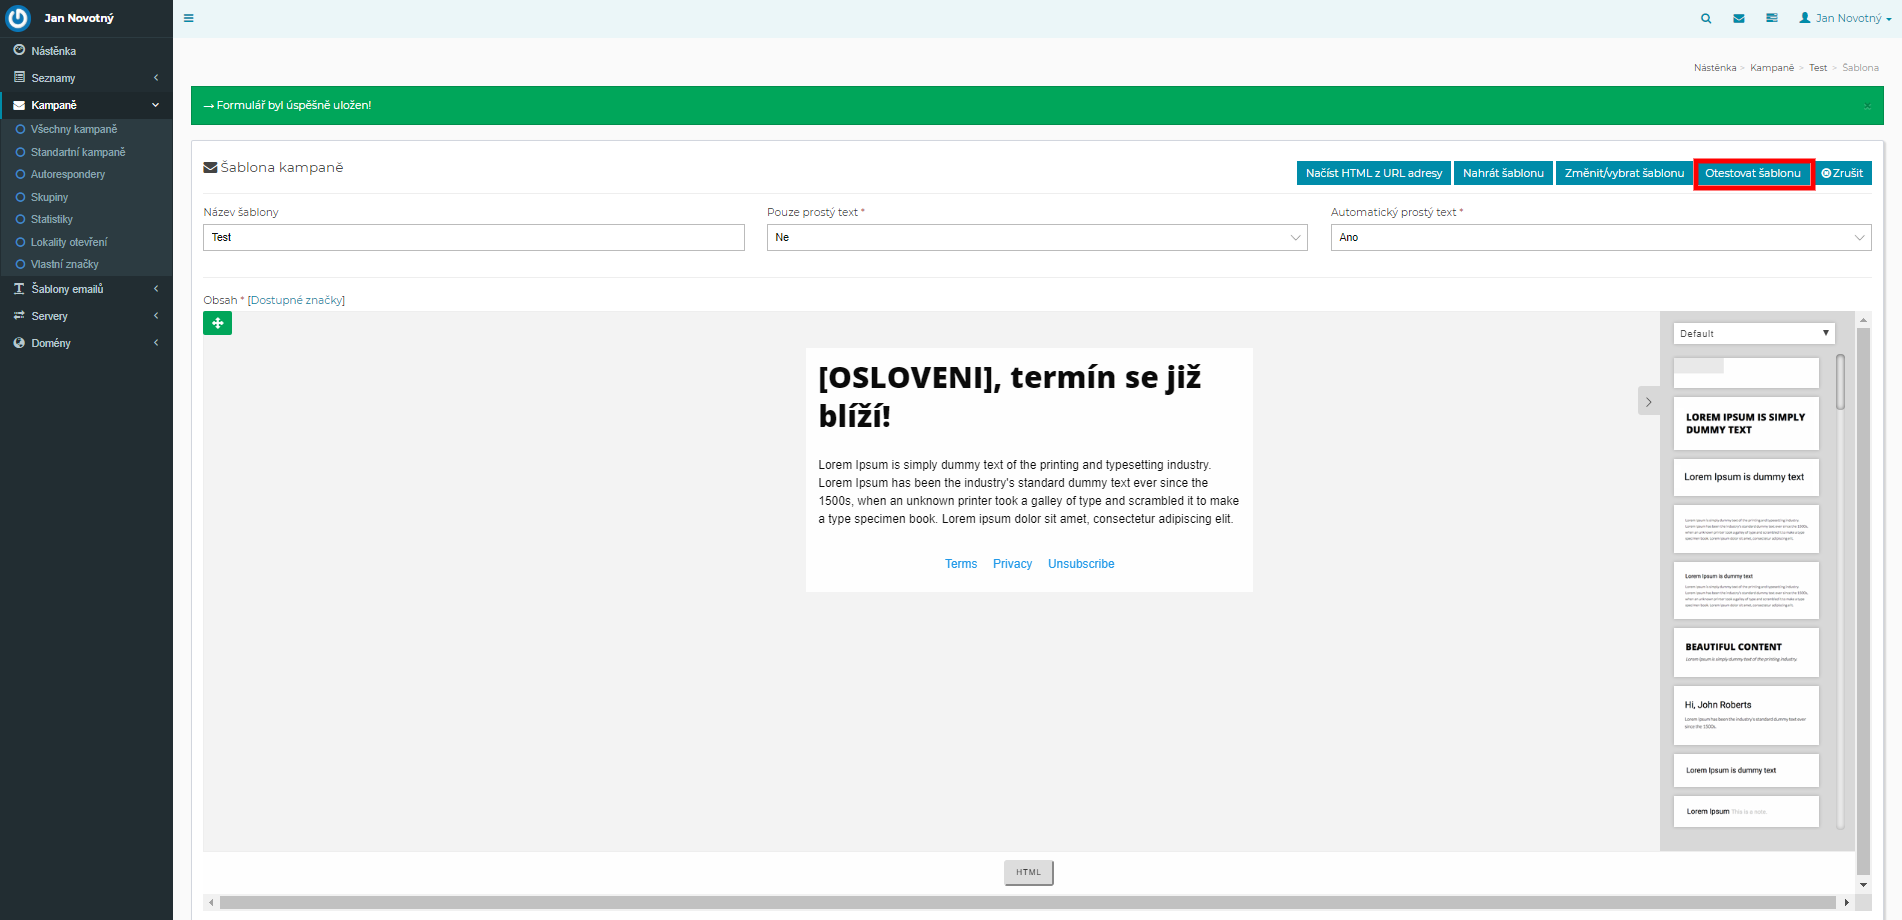
Task: Click the Zrušit button
Action: (x=1842, y=173)
